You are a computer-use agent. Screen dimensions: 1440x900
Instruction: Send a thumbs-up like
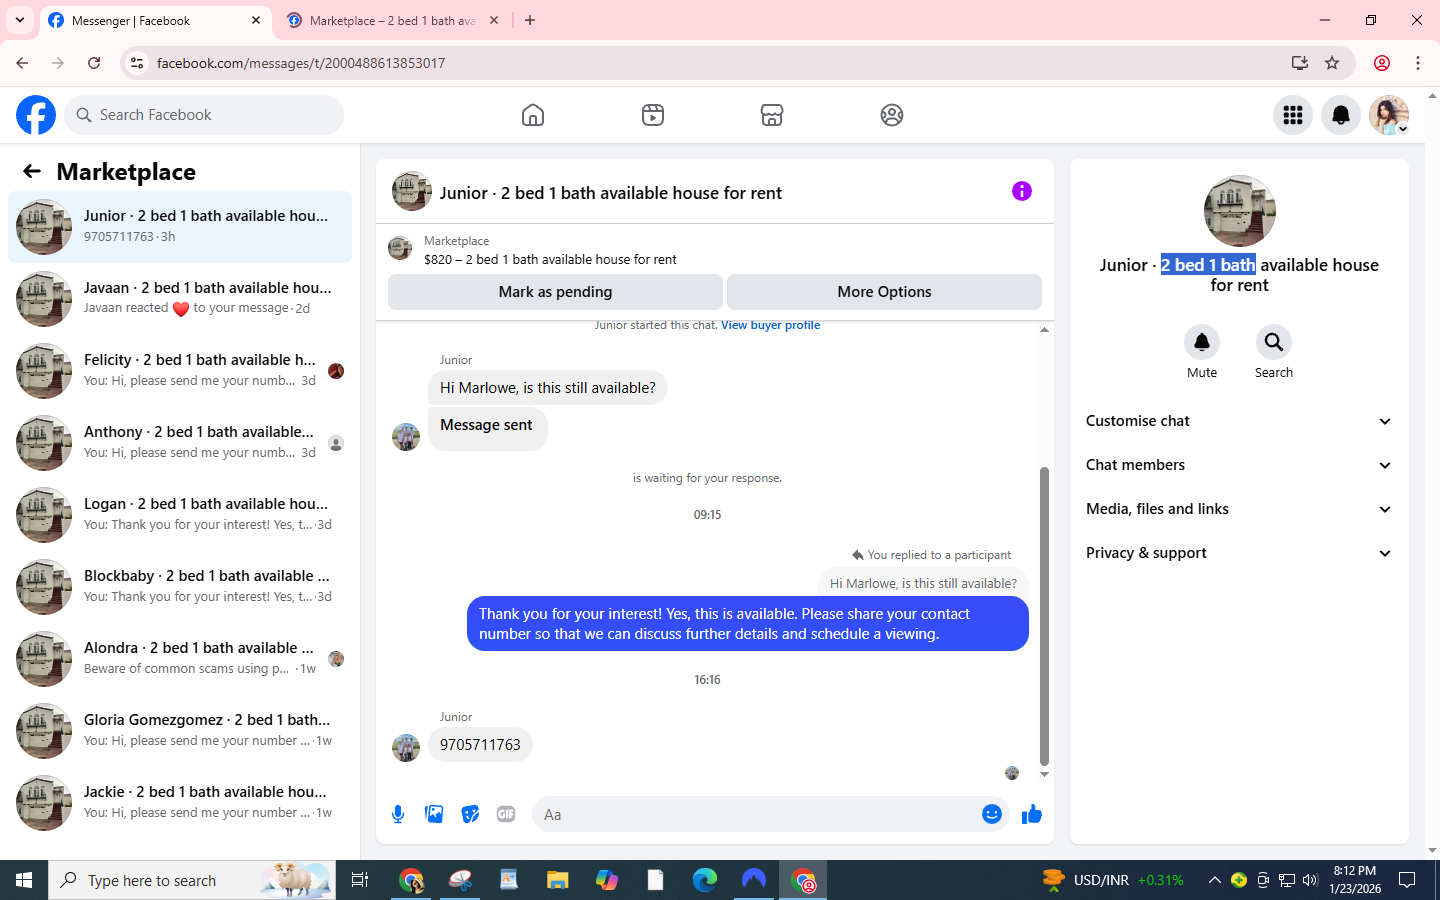1032,814
